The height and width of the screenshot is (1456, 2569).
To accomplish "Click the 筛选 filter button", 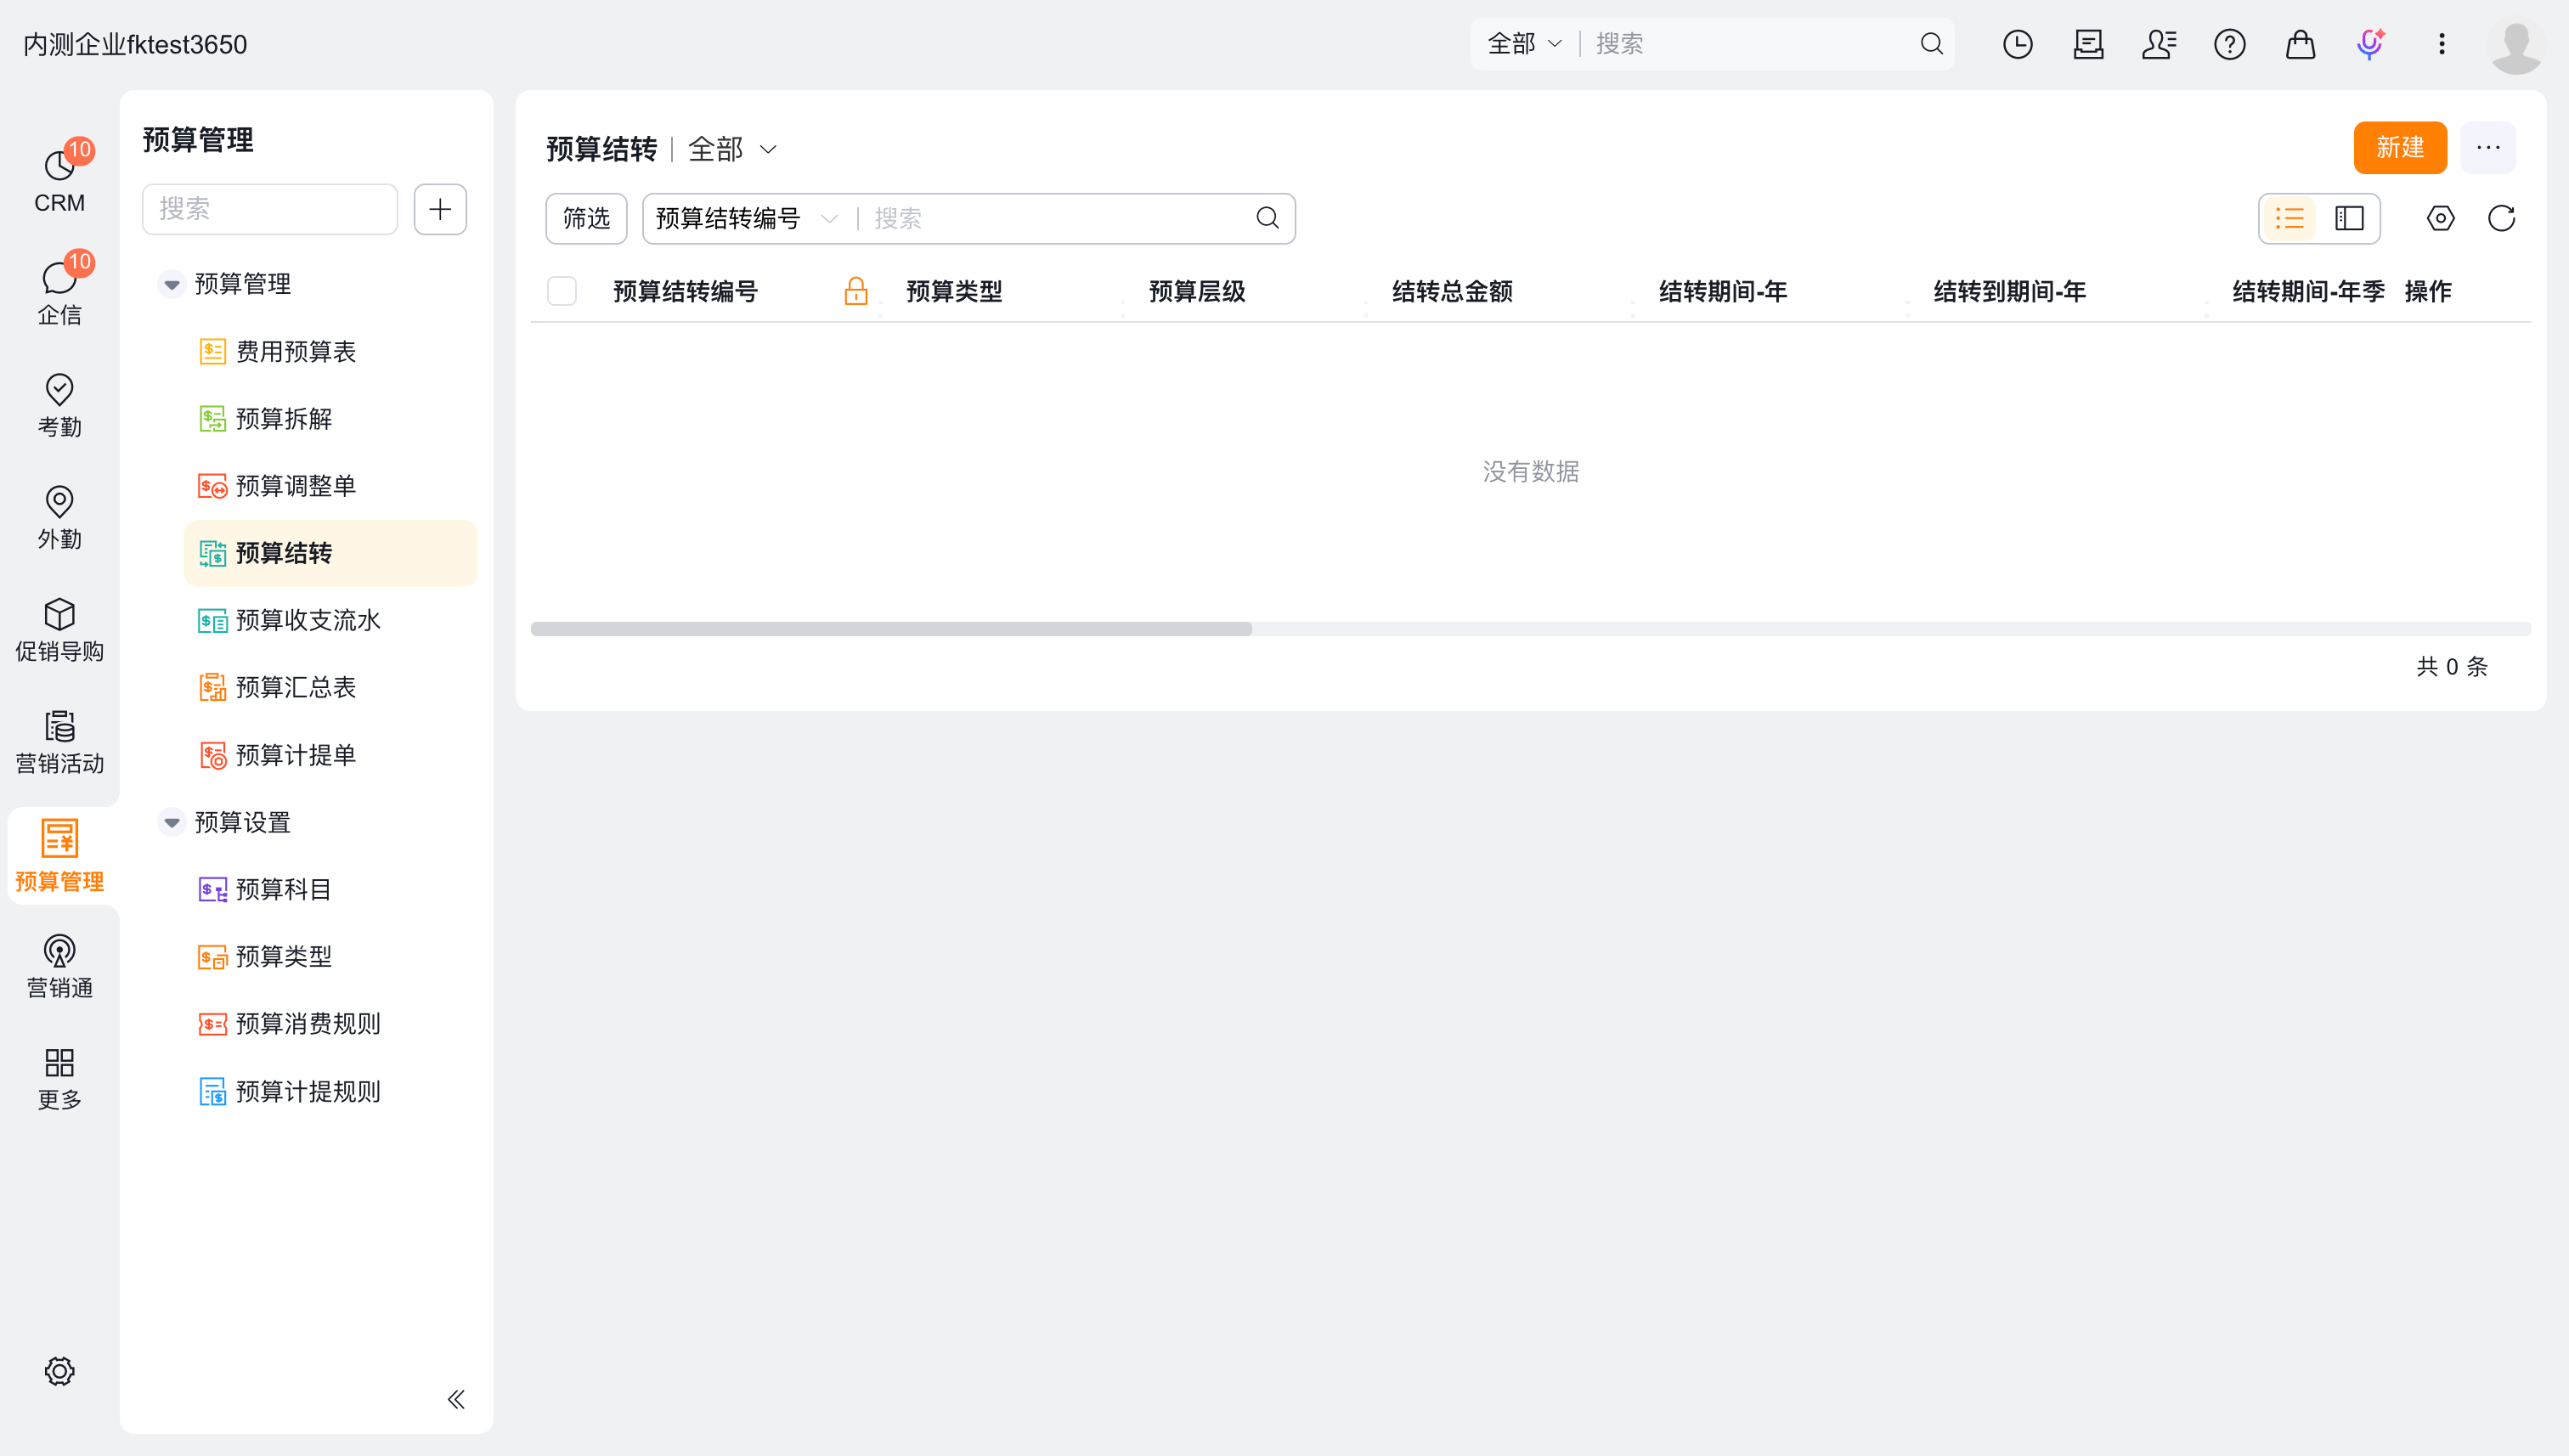I will click(x=586, y=218).
